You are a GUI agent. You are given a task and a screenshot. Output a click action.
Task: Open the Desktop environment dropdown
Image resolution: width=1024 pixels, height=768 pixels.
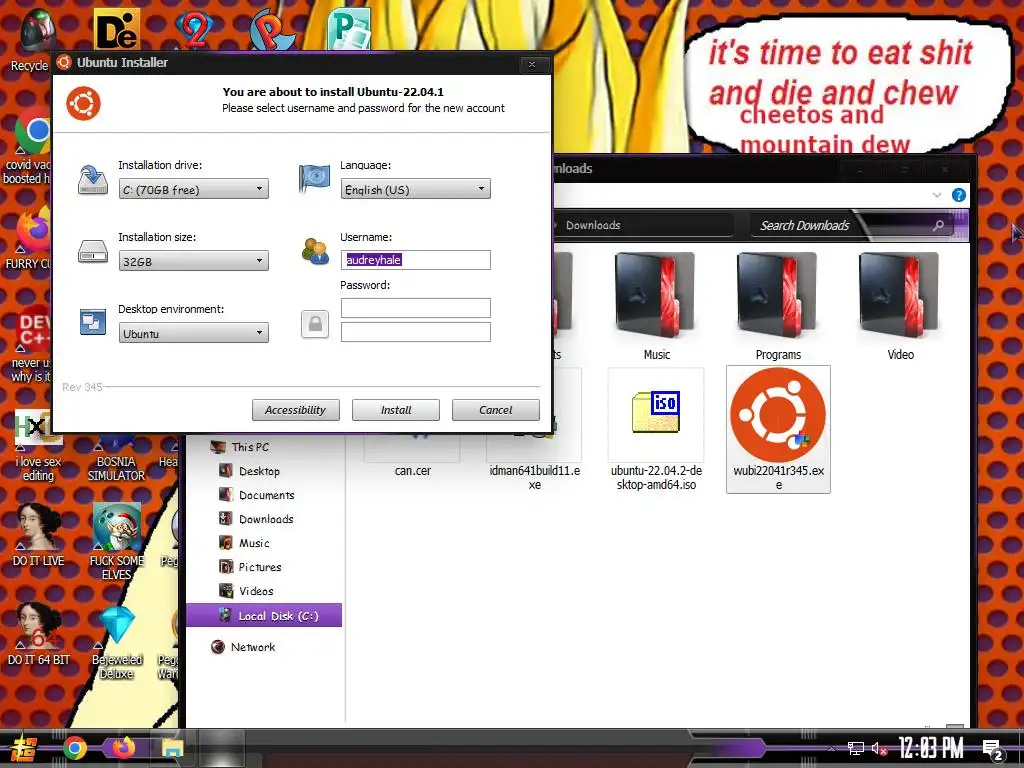(193, 333)
